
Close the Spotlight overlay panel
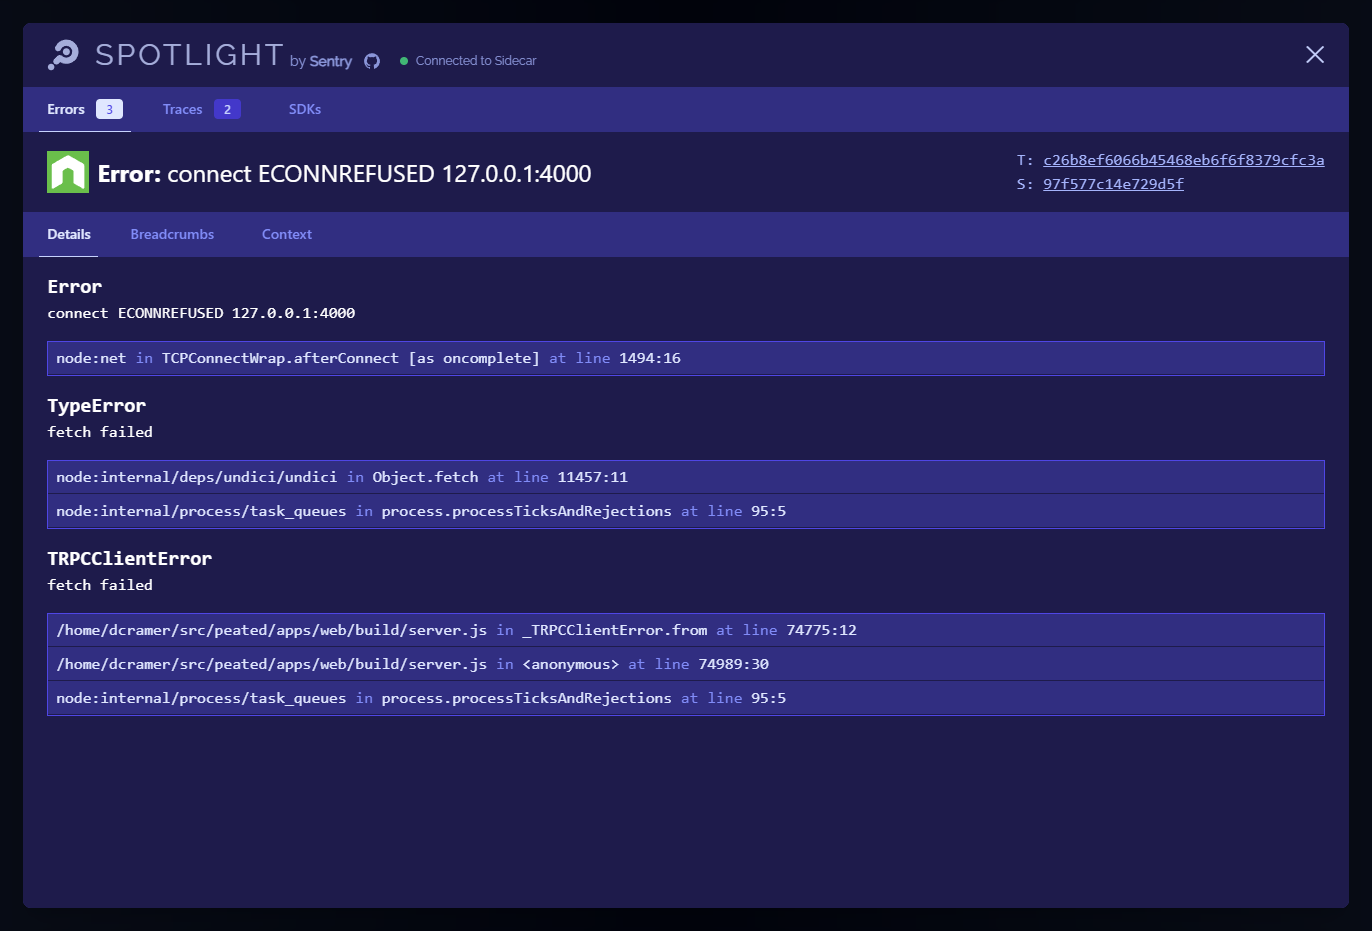(x=1314, y=55)
